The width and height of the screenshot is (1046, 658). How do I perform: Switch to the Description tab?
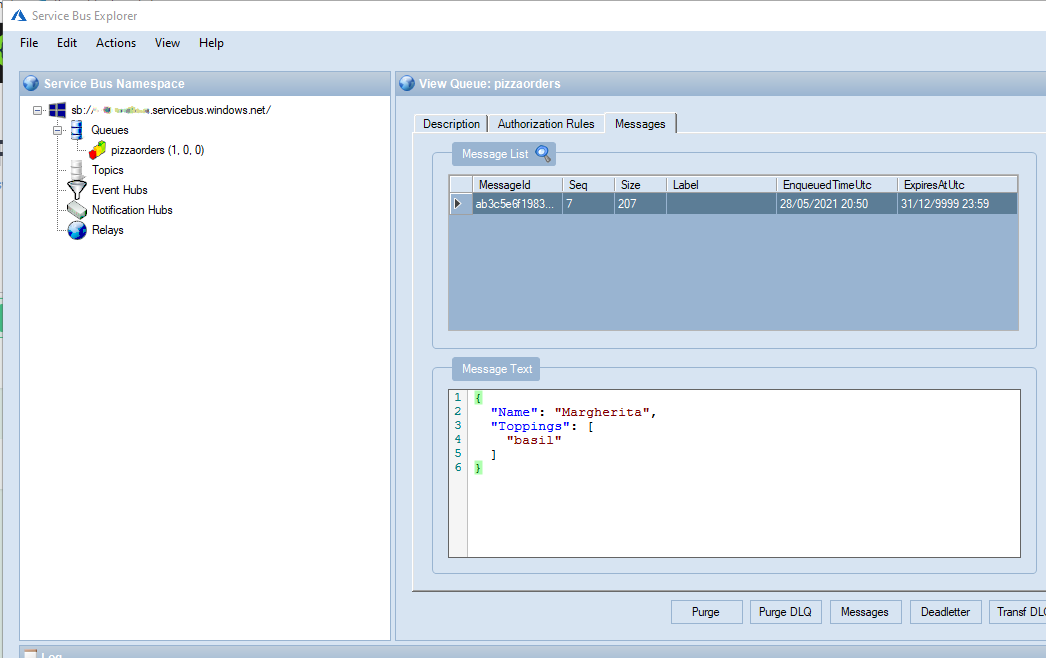click(451, 124)
